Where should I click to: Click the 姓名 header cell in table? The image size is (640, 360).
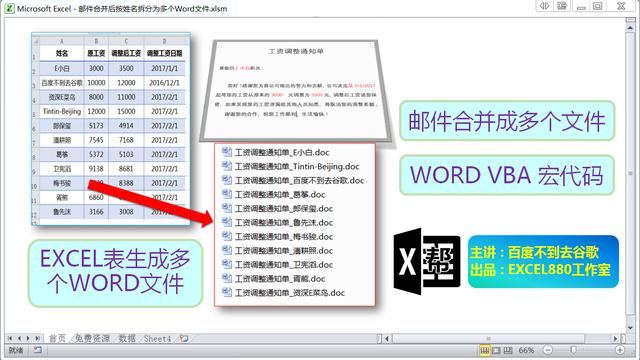pyautogui.click(x=62, y=53)
